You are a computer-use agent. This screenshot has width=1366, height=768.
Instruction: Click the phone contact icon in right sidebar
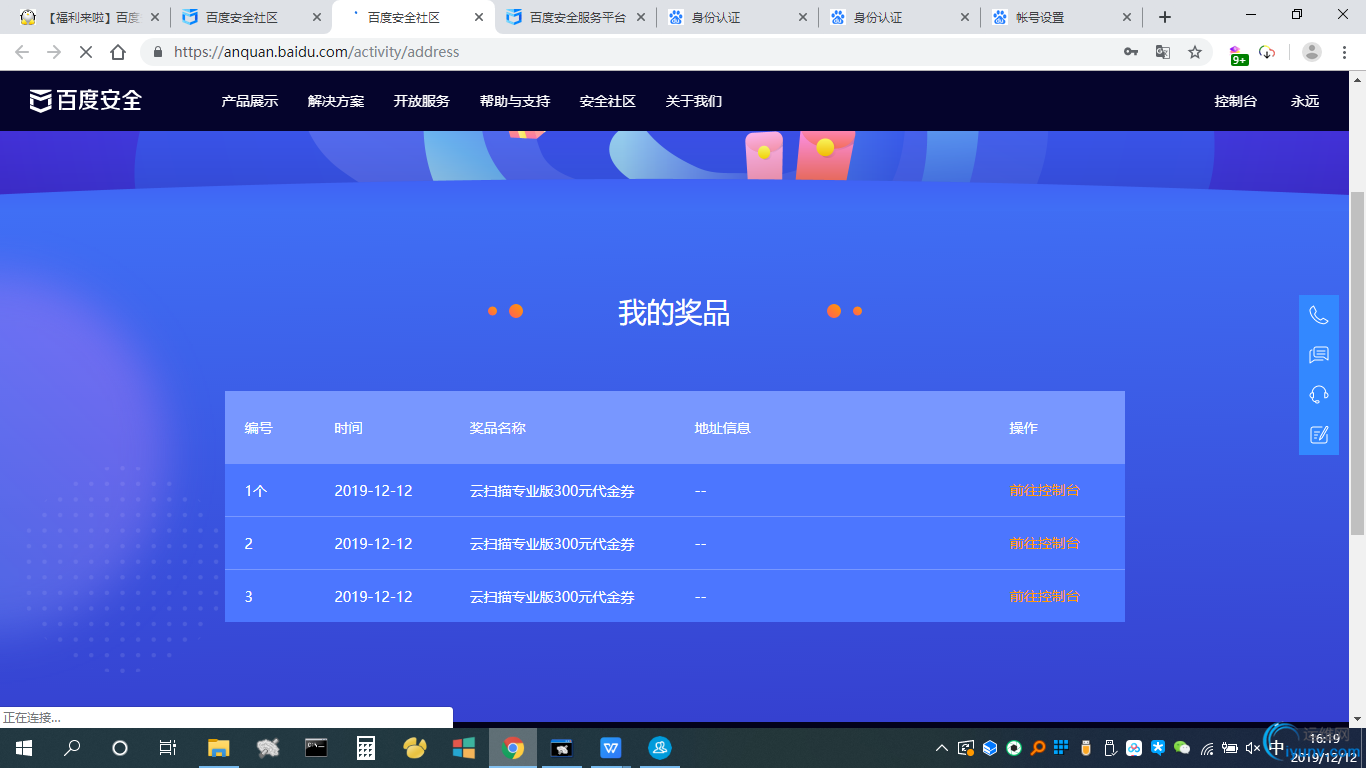[x=1319, y=316]
